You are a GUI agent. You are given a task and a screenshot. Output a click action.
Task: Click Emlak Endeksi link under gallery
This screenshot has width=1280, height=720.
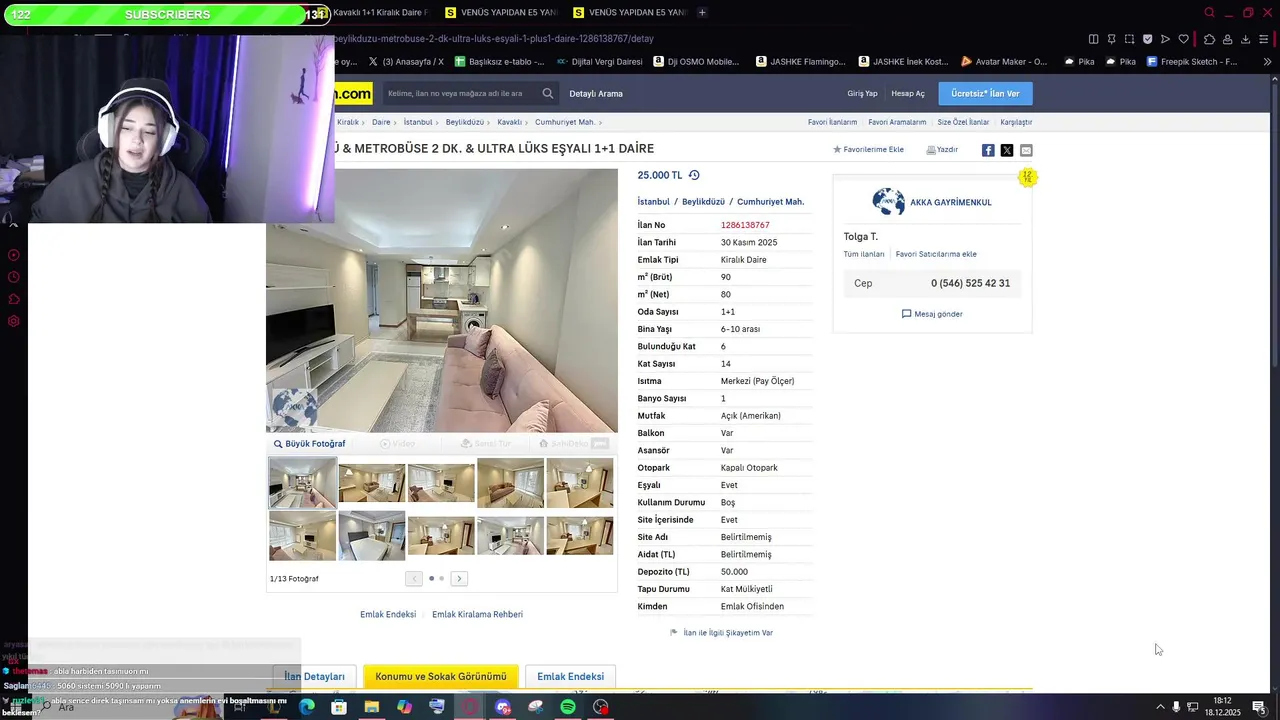(x=388, y=614)
